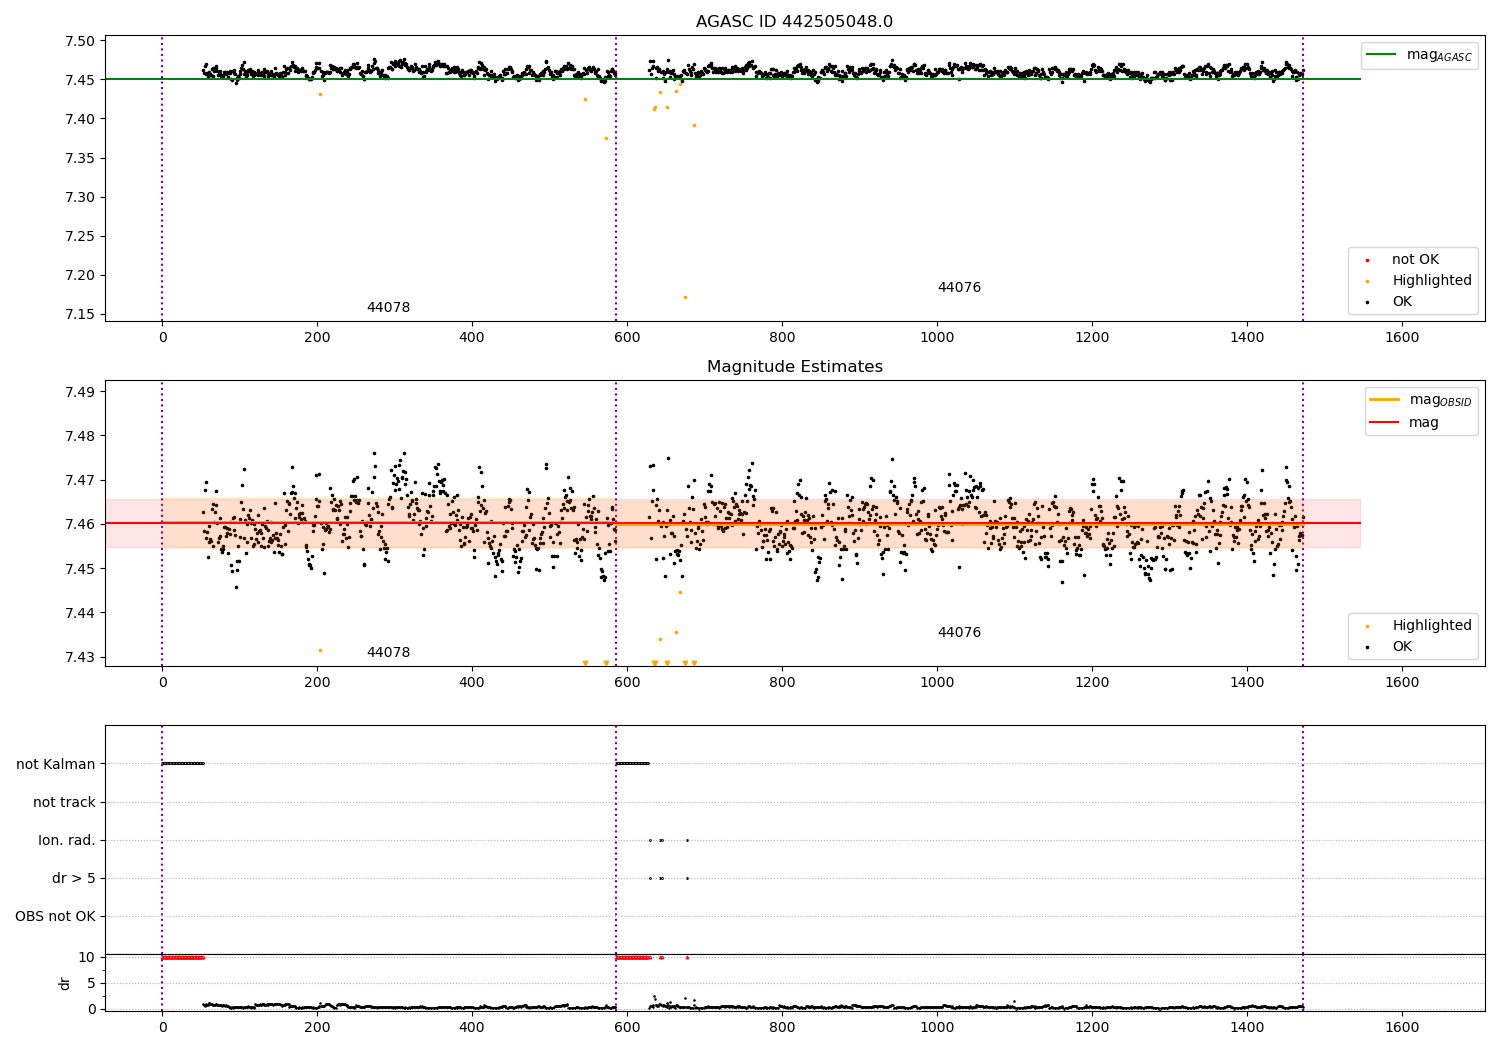Viewport: 1500px width, 1050px height.
Task: Click the '44076' label in the middle plot
Action: [959, 633]
